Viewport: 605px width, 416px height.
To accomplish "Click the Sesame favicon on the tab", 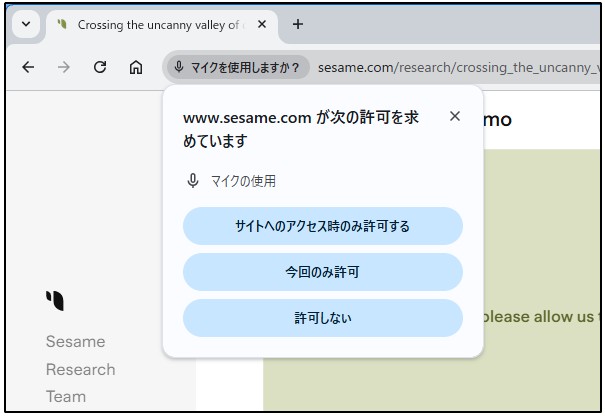I will 63,25.
